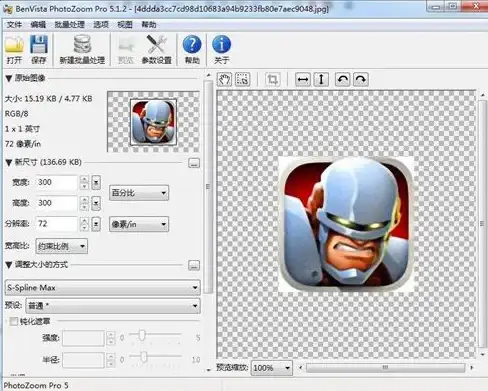Click the 分辨率 stepper arrows

(x=85, y=224)
